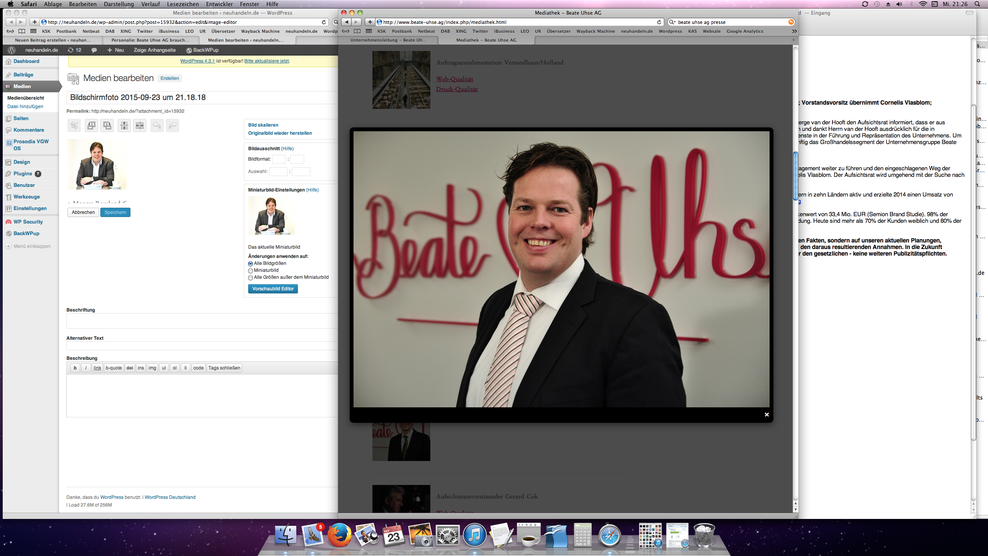Click the warehouse thumbnail in Mediathek page
The height and width of the screenshot is (556, 988).
[x=401, y=80]
